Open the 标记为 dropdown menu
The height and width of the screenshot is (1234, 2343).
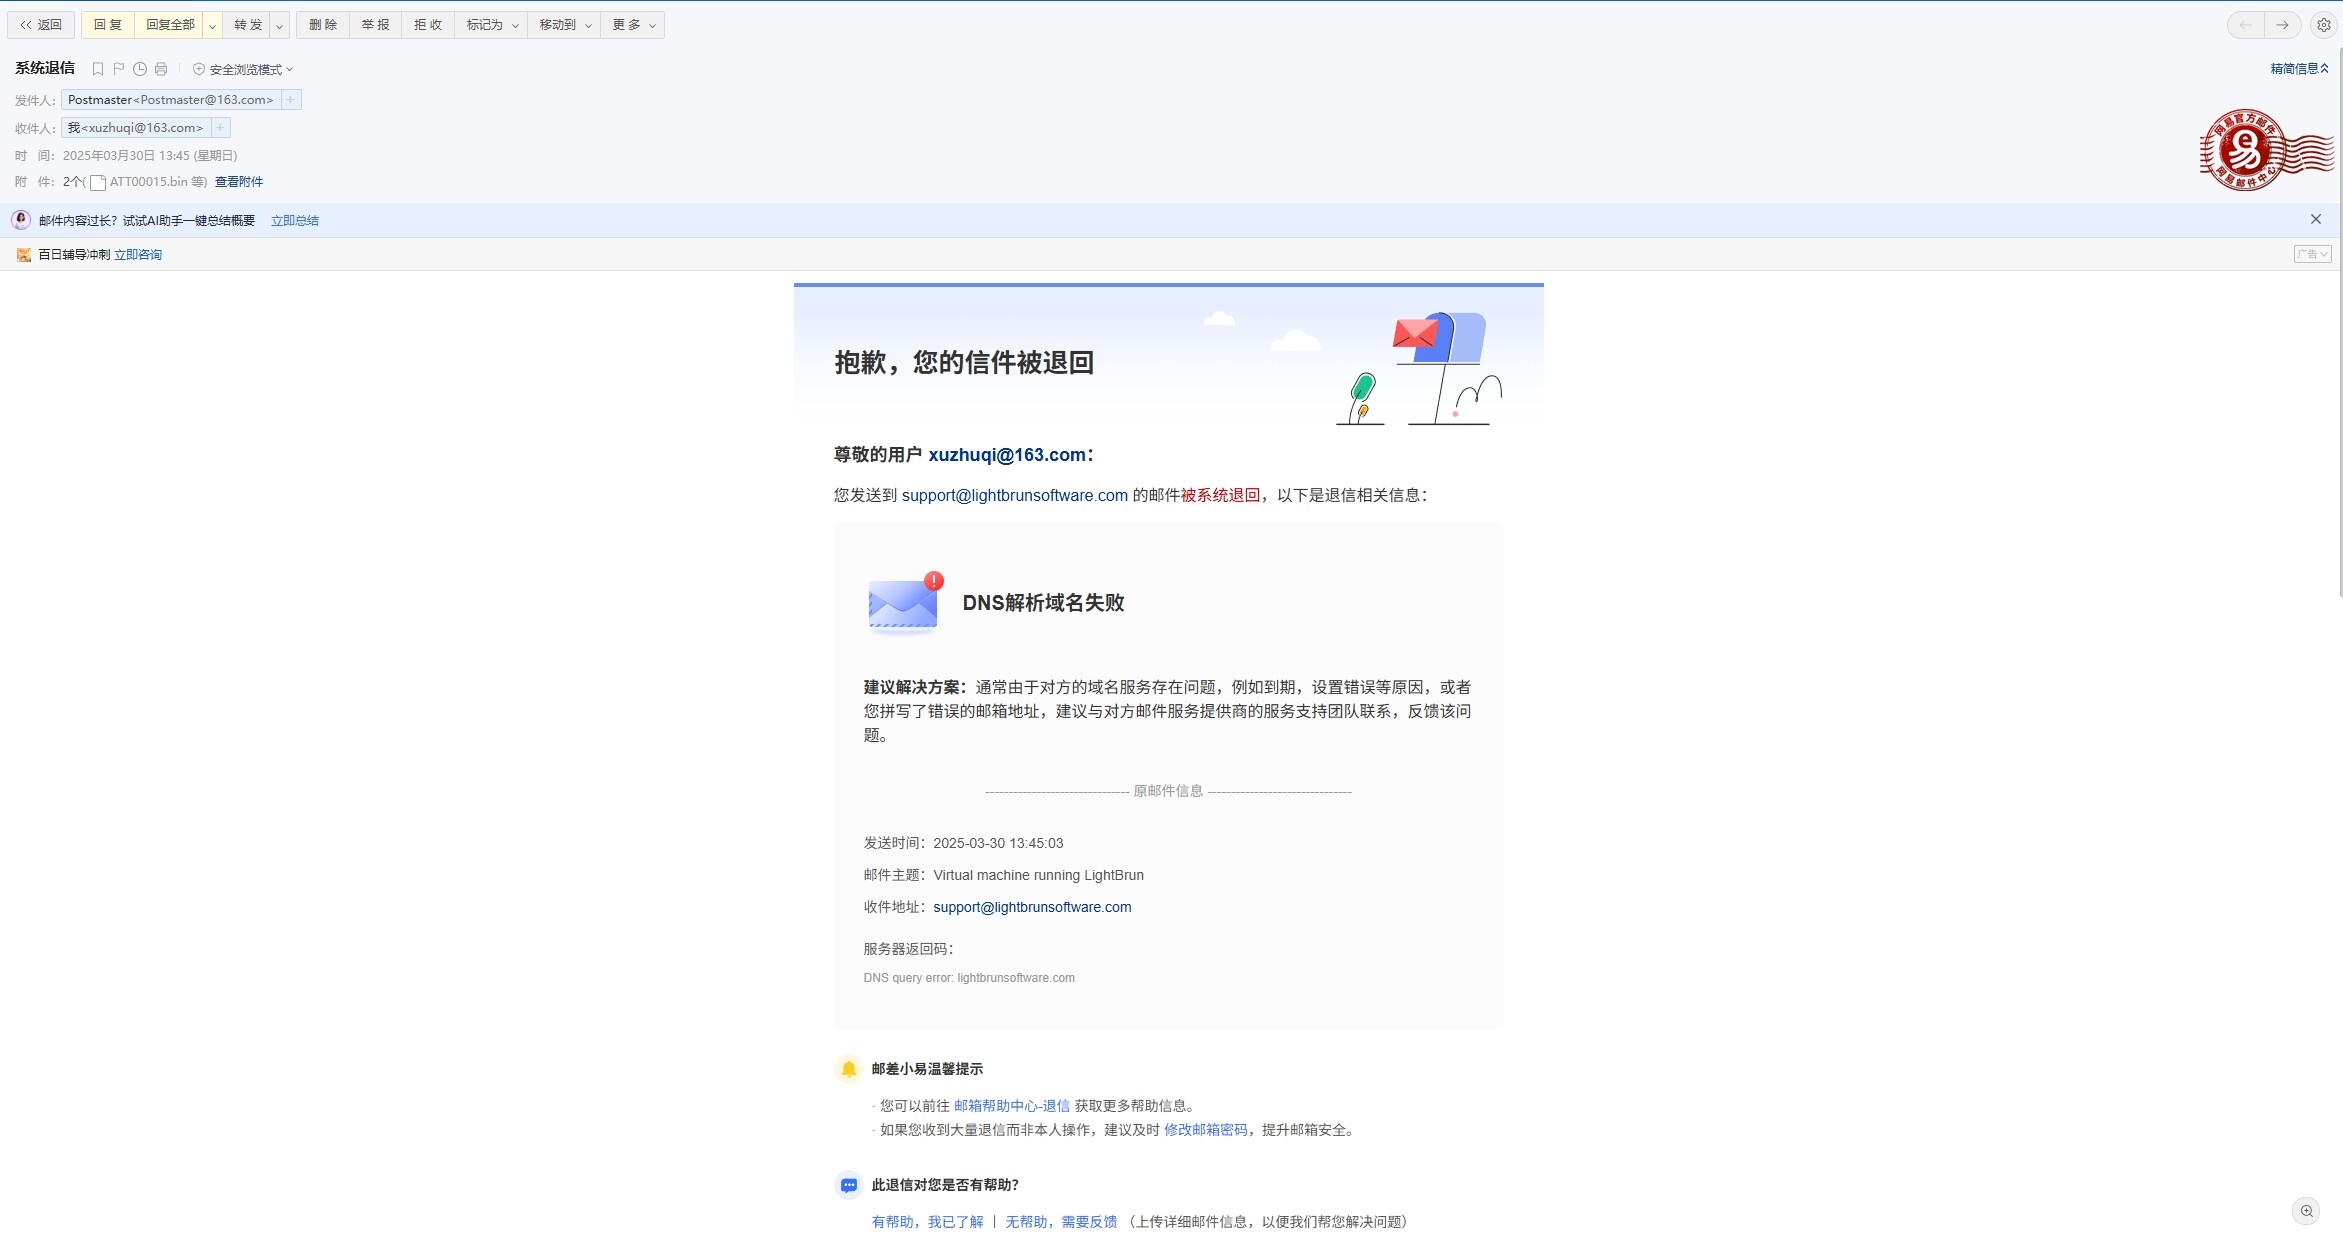click(x=492, y=25)
